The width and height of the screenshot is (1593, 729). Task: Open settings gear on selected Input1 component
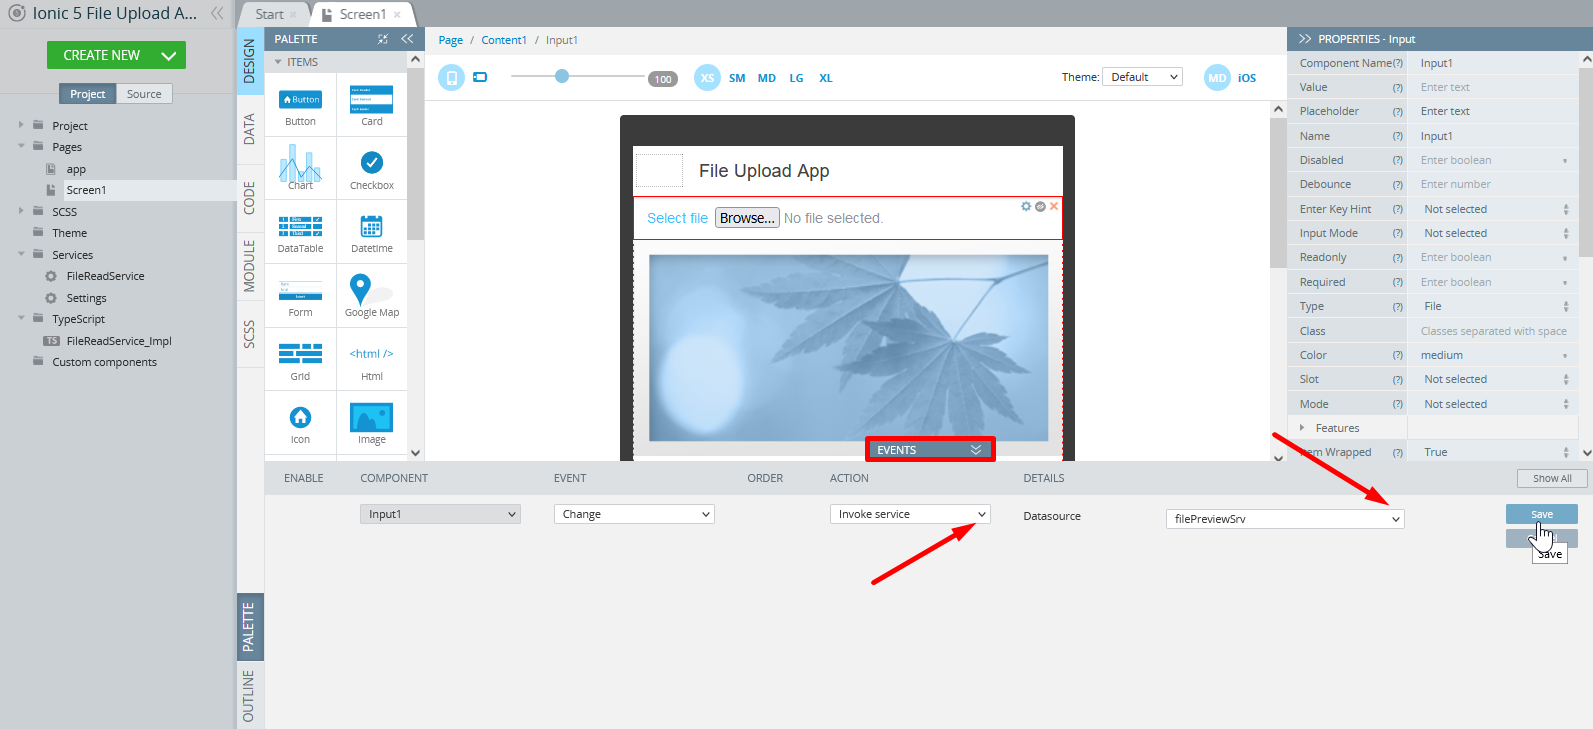click(x=1026, y=206)
